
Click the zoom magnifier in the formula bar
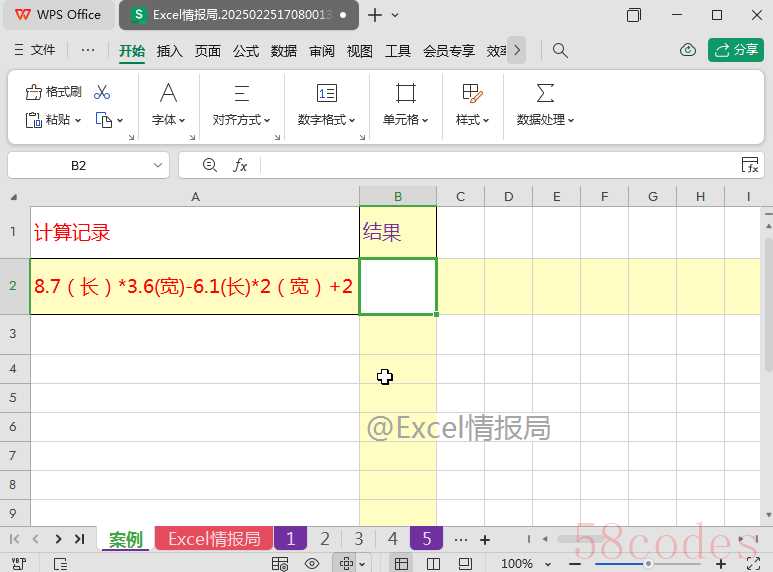210,165
